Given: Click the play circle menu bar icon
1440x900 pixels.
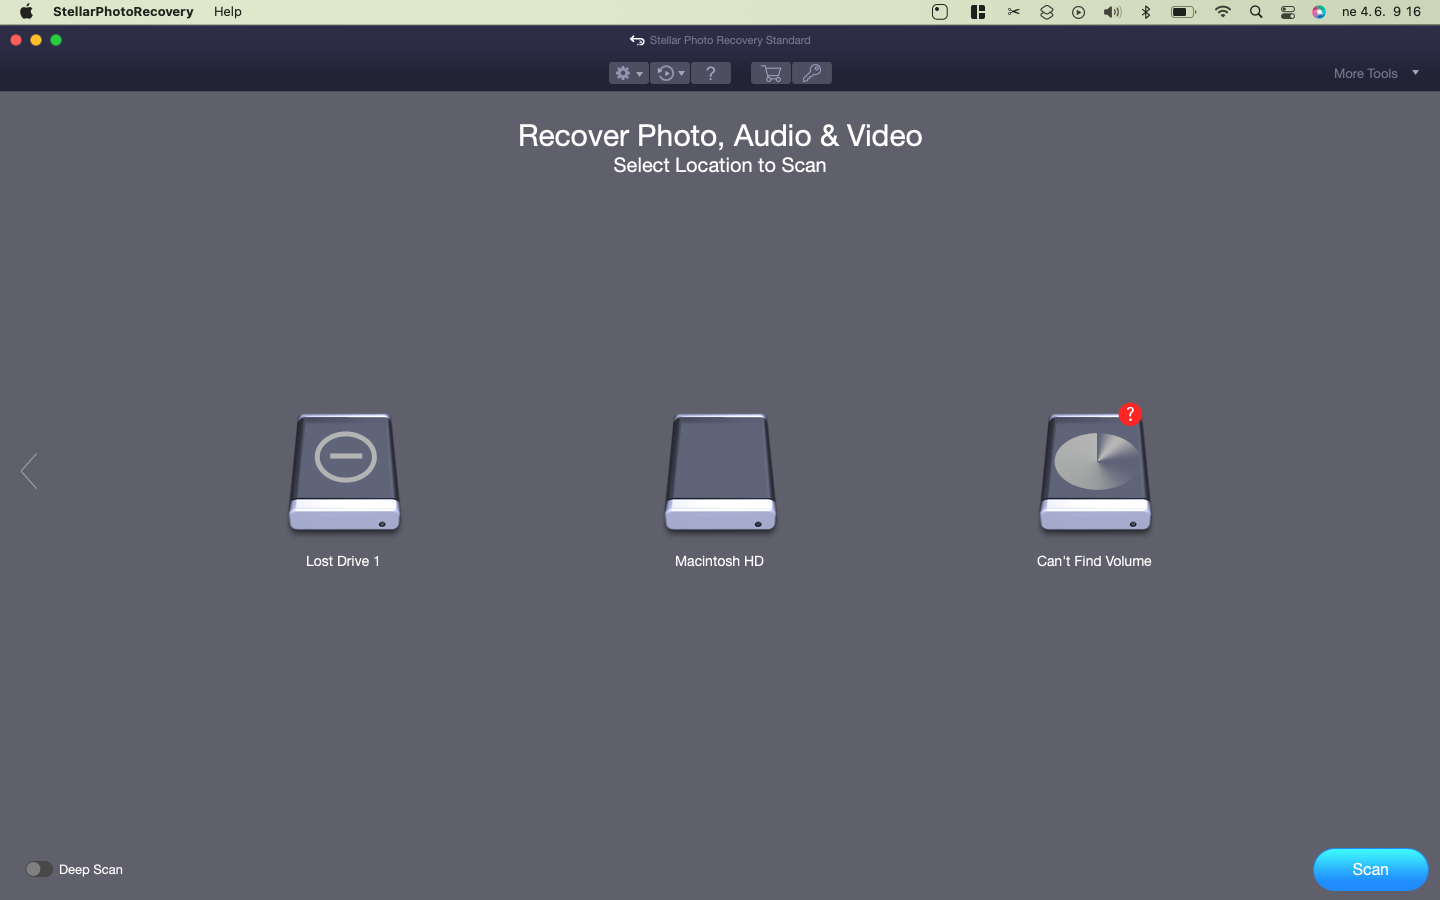Looking at the screenshot, I should pyautogui.click(x=1078, y=12).
